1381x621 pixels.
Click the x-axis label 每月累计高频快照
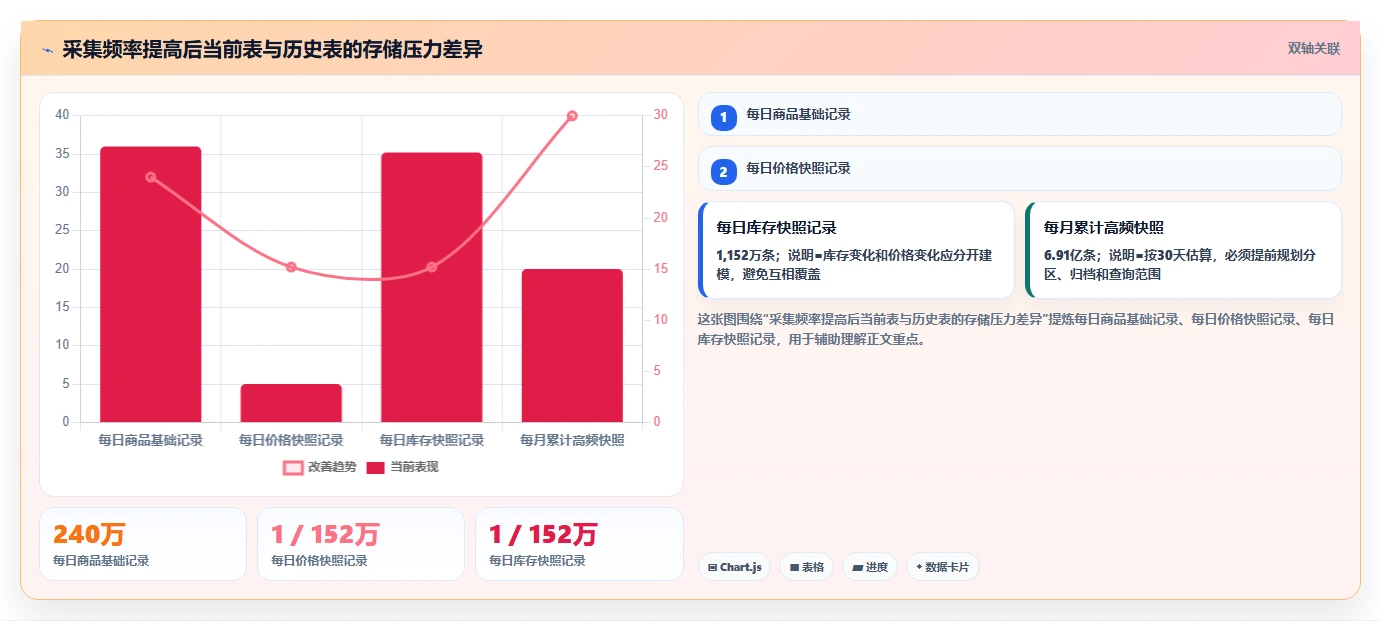(572, 440)
